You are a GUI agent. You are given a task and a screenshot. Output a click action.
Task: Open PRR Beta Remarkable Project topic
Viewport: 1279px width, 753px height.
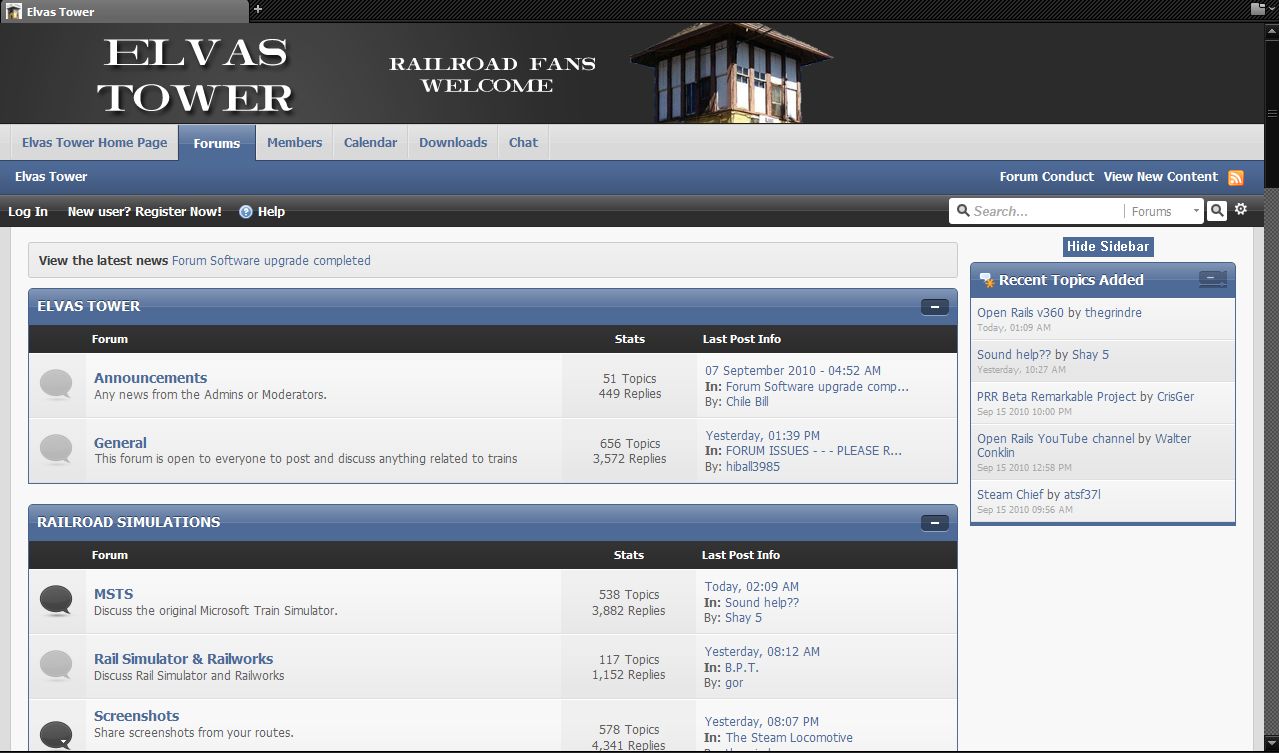pos(1056,397)
